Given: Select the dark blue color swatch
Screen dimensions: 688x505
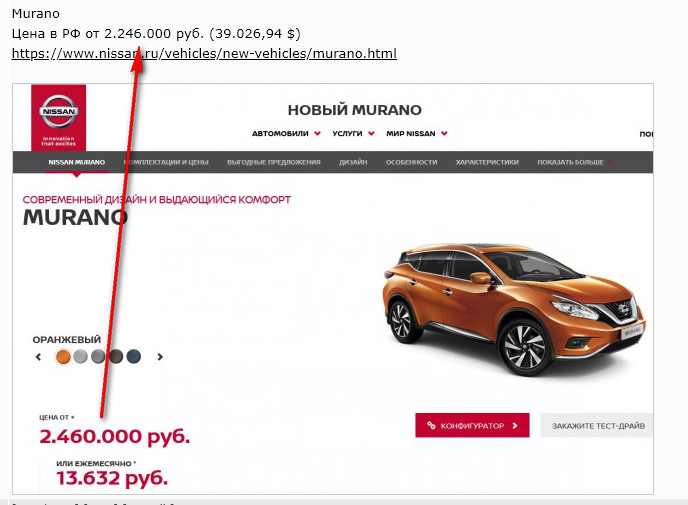Looking at the screenshot, I should point(134,356).
